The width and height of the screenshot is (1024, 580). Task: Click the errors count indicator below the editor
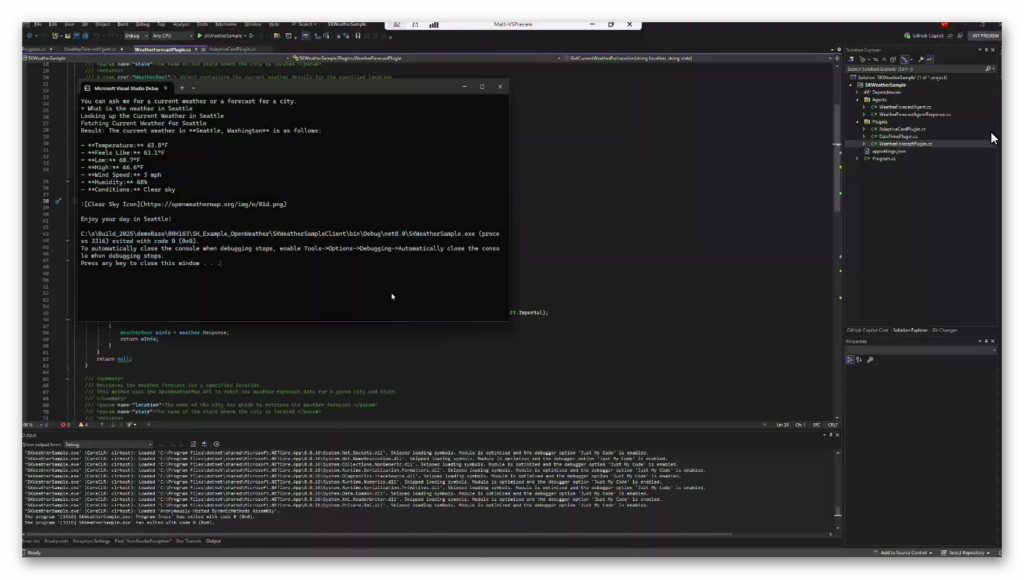click(x=65, y=425)
